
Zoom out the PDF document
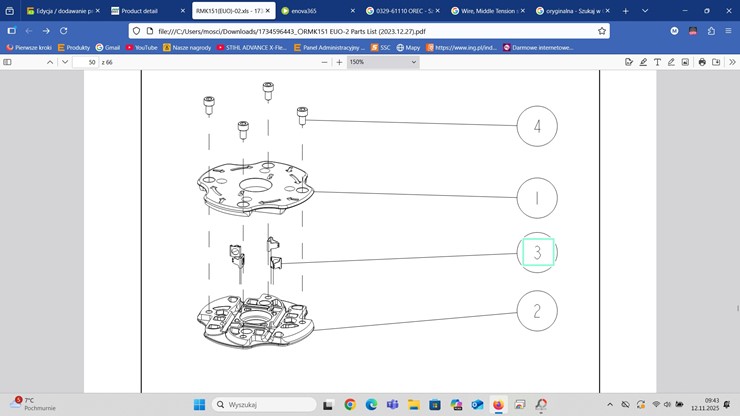pos(324,62)
